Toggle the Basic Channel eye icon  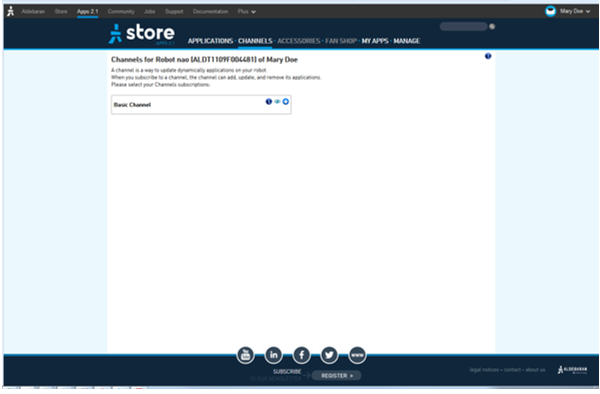point(277,102)
